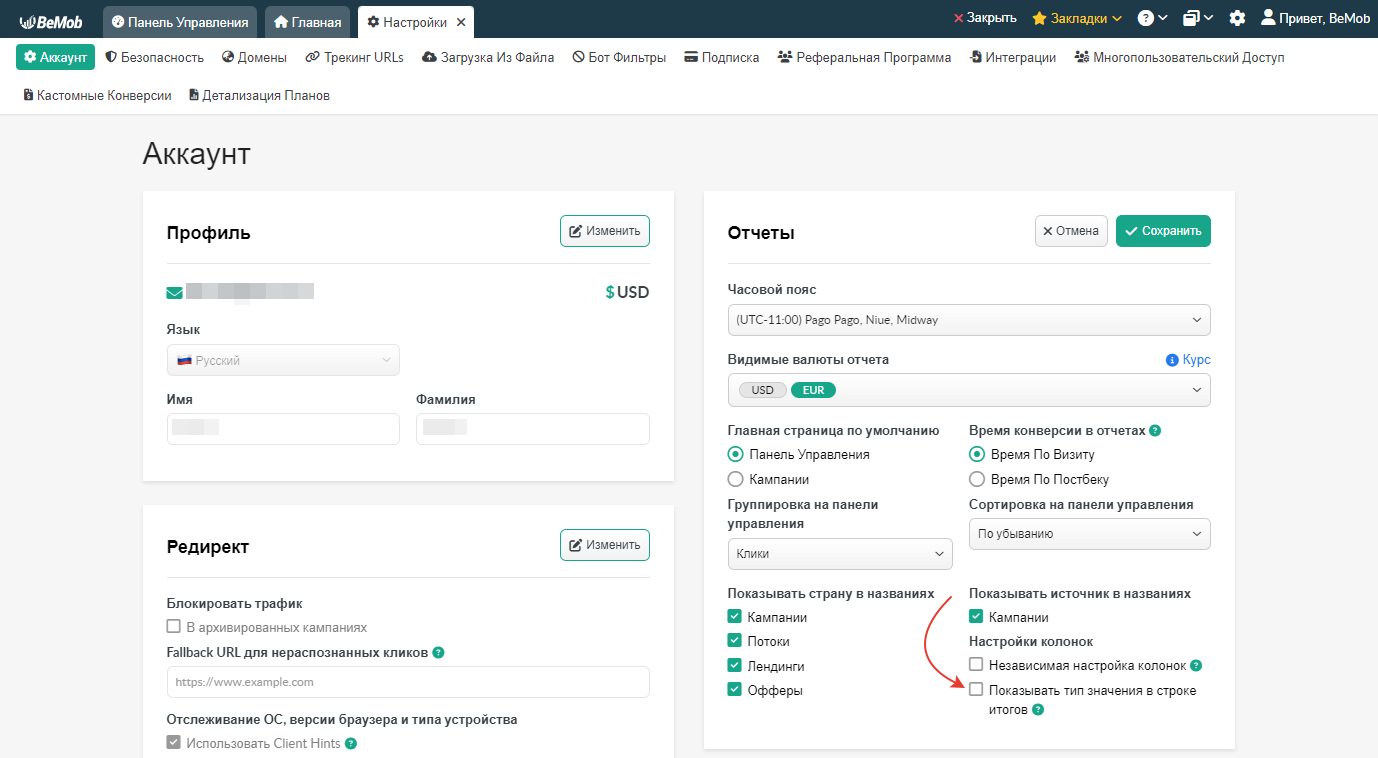The width and height of the screenshot is (1378, 758).
Task: Click Отмена button in Отчеты
Action: click(x=1071, y=231)
